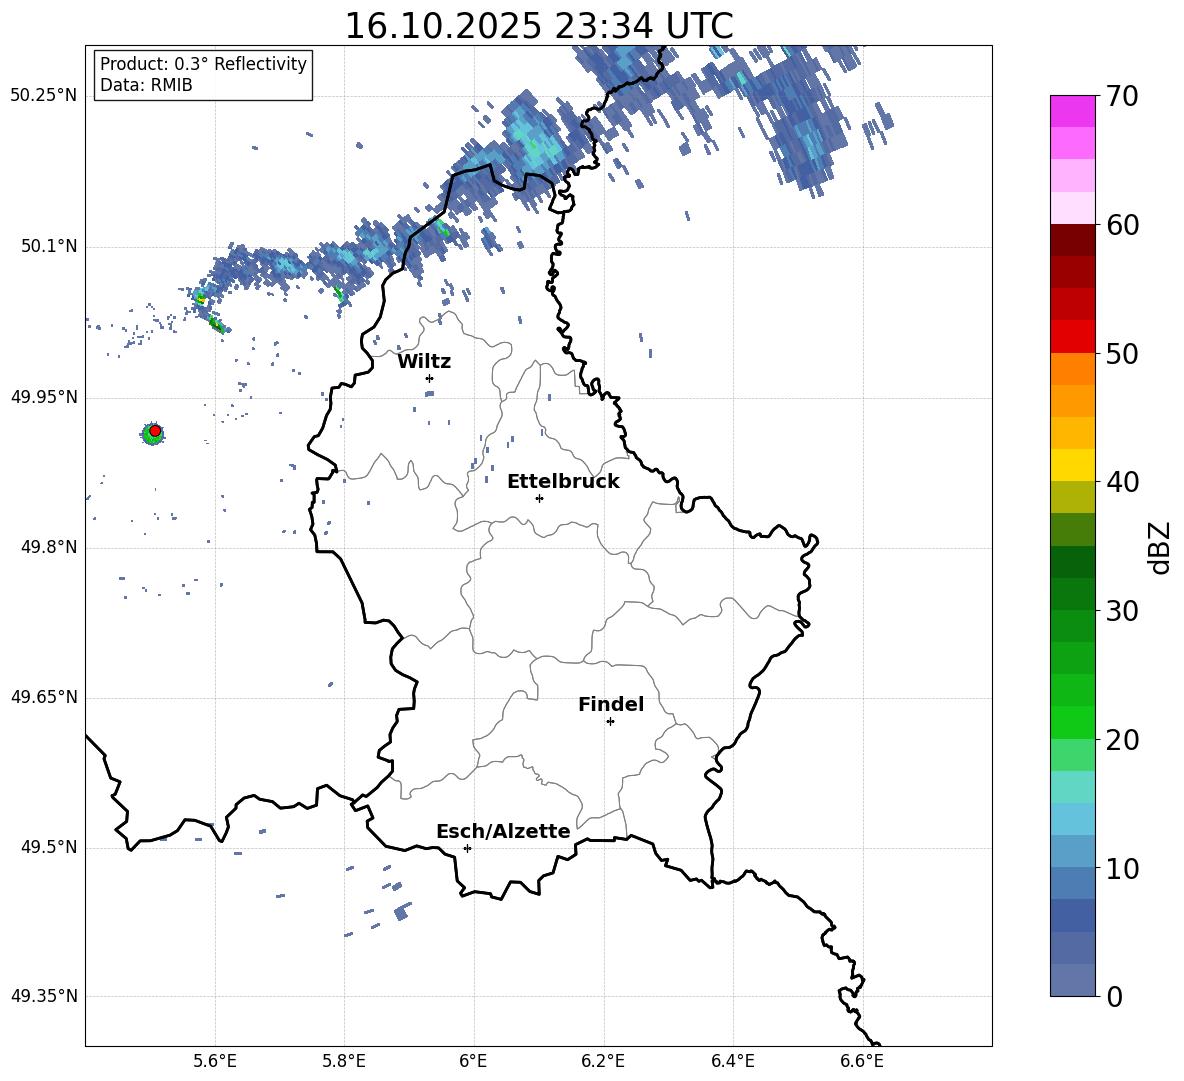The image size is (1184, 1081).
Task: Click the 6.2°E longitude label
Action: 603,1061
